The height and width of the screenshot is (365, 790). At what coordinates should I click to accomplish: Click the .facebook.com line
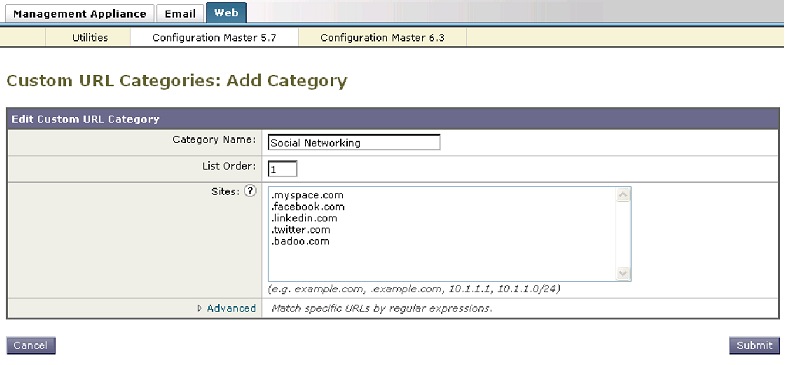(x=308, y=206)
